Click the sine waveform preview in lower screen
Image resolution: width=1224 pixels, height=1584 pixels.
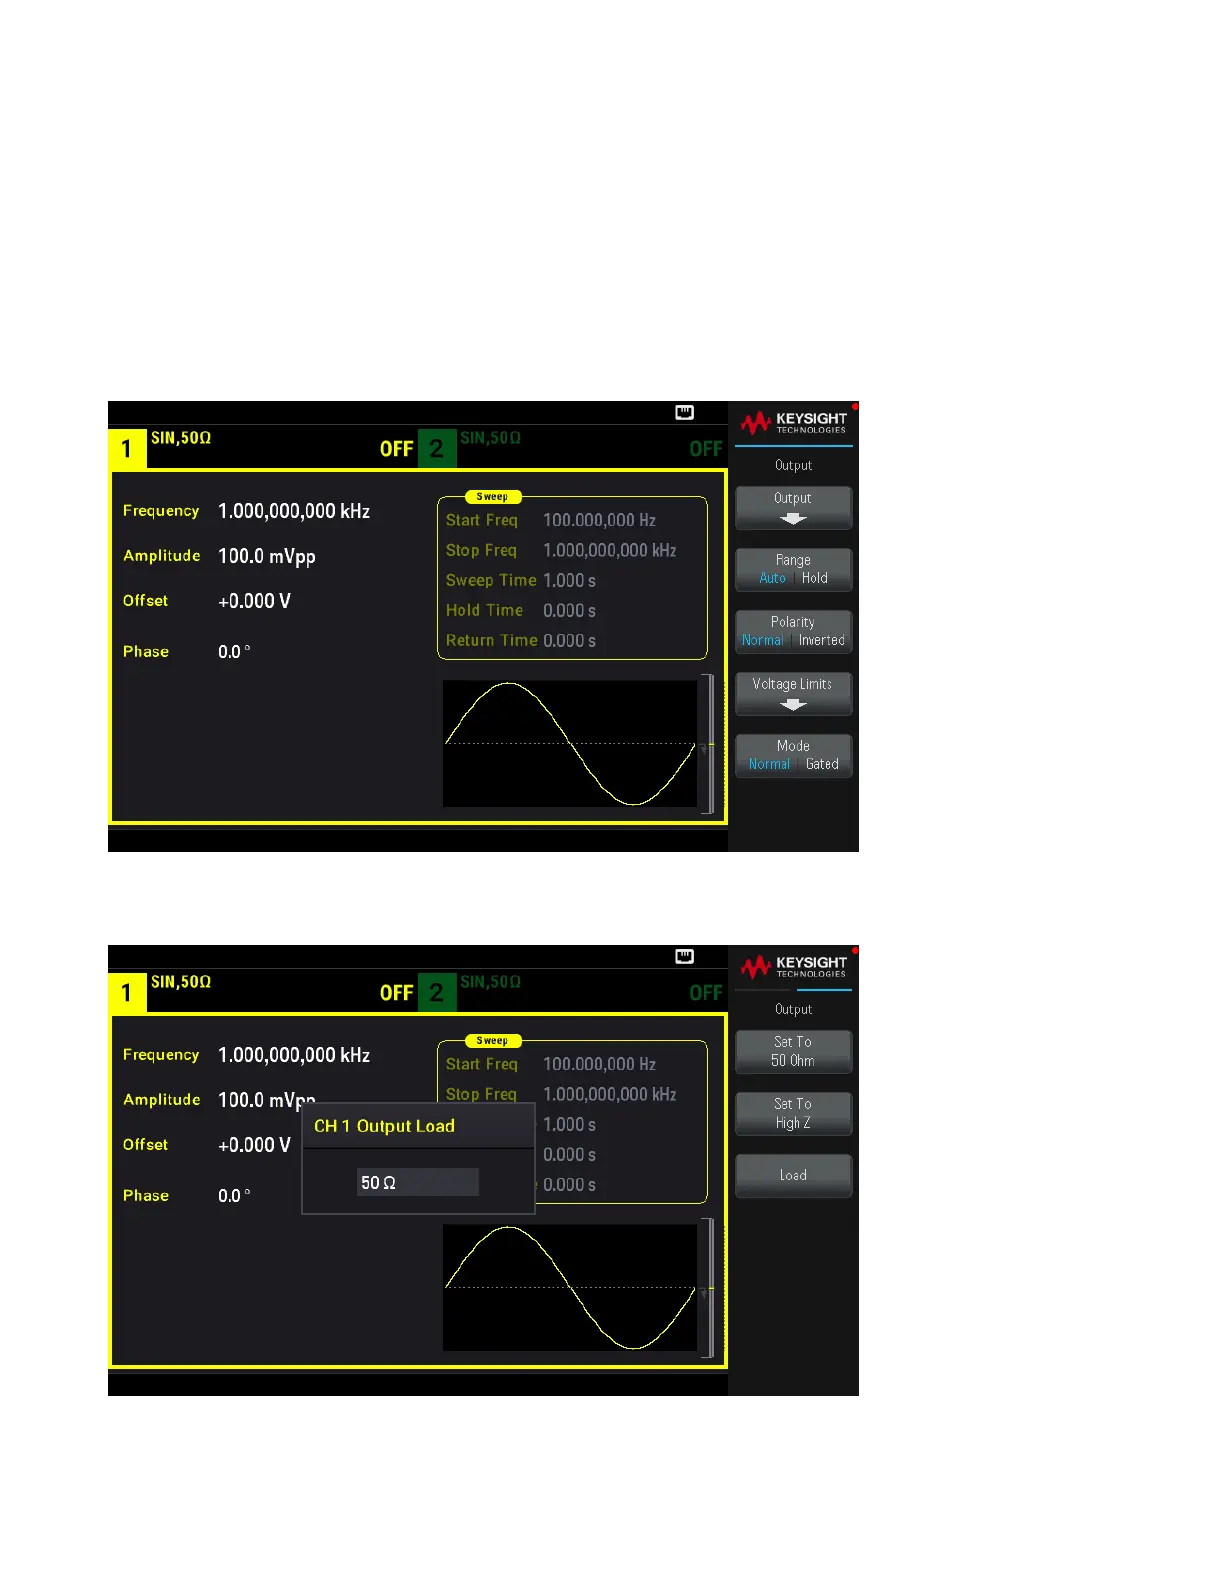coord(570,1288)
